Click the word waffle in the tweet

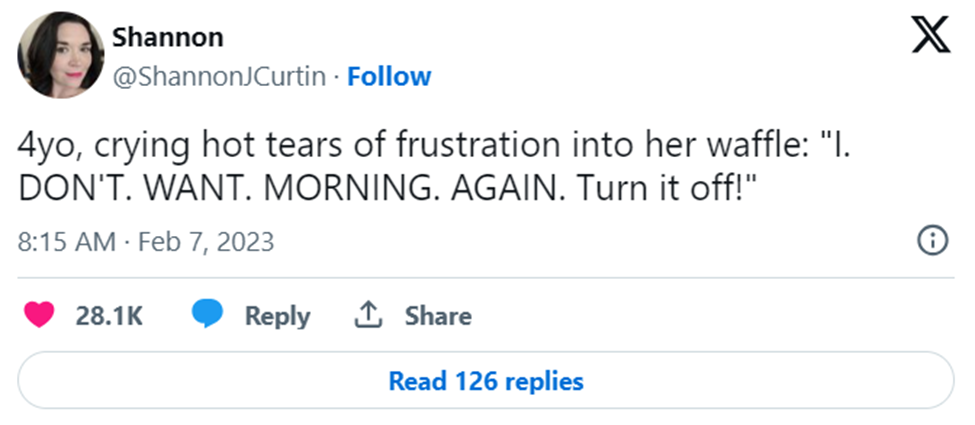(x=755, y=145)
